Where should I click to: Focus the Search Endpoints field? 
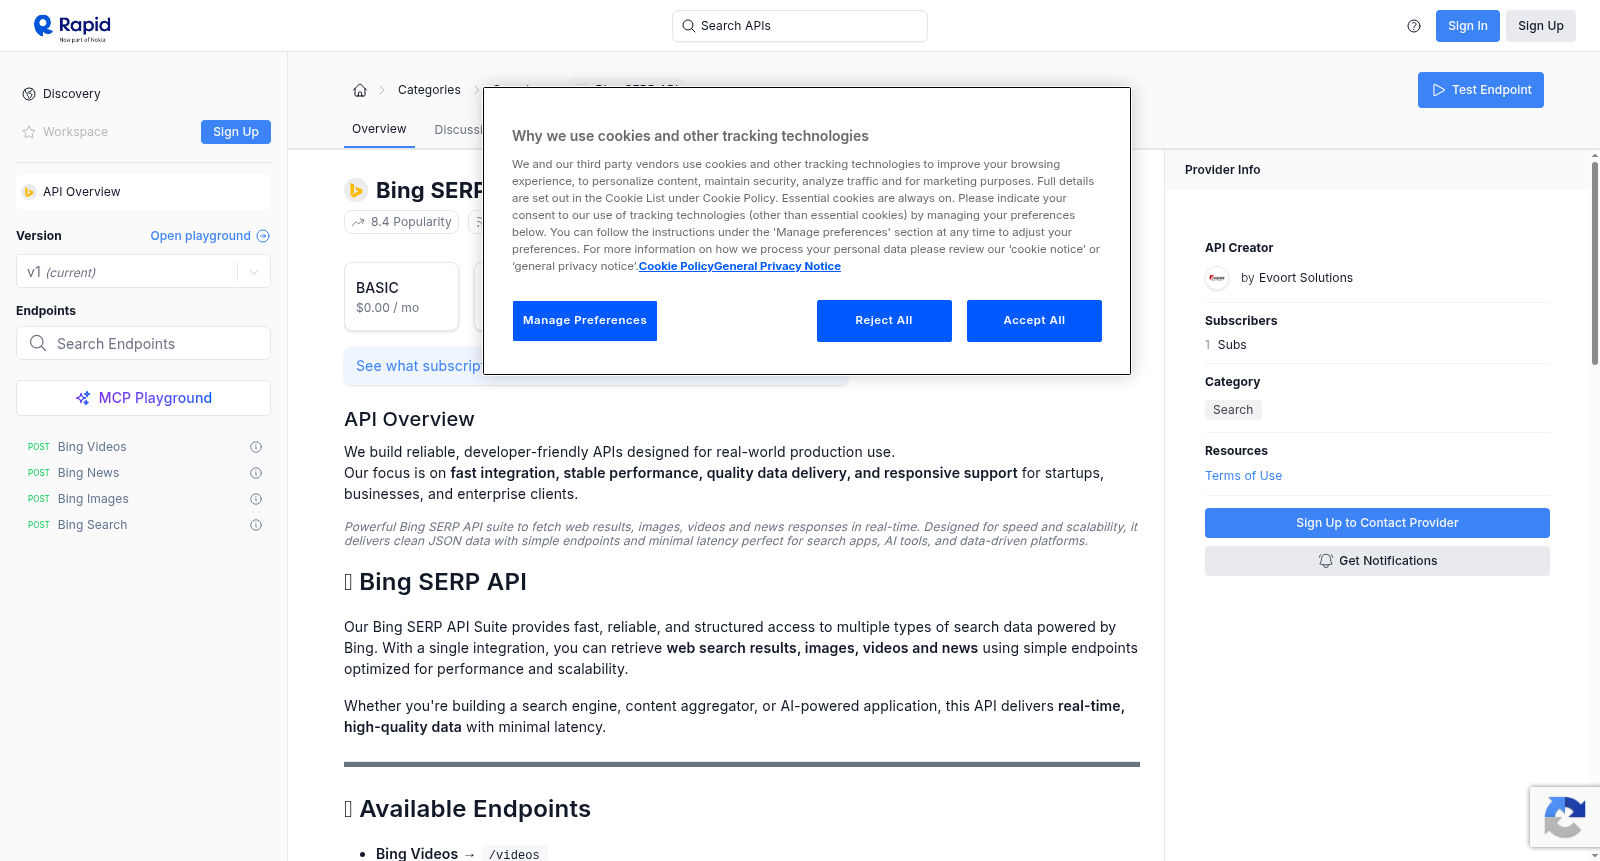(x=144, y=343)
